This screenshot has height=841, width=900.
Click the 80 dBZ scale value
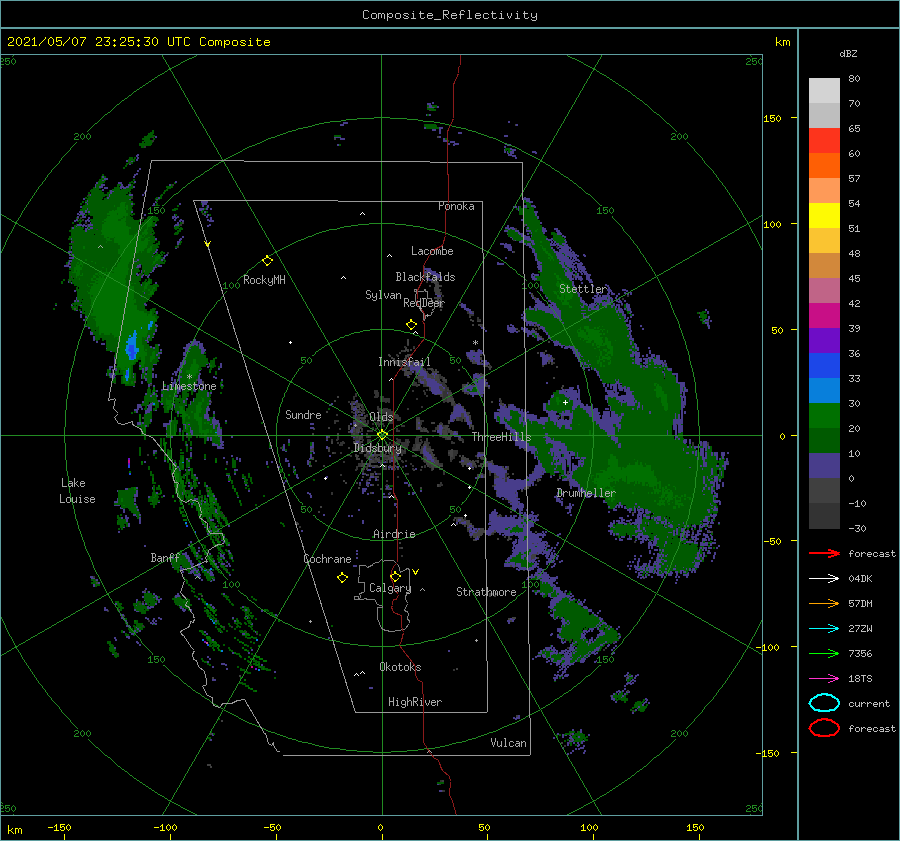tap(854, 79)
